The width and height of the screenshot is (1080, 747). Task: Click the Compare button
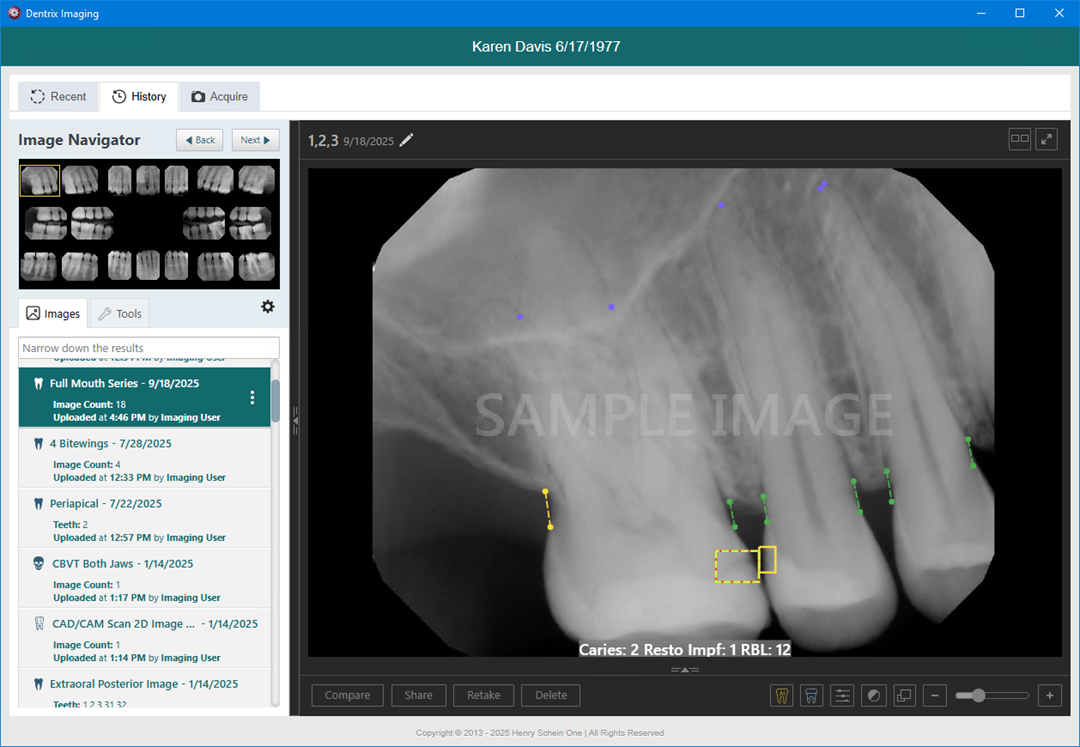(x=347, y=695)
